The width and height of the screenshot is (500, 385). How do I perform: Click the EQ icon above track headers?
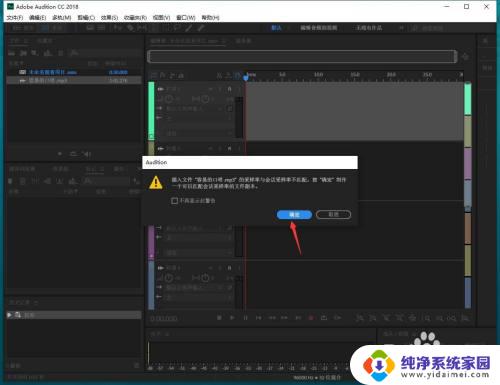click(180, 75)
